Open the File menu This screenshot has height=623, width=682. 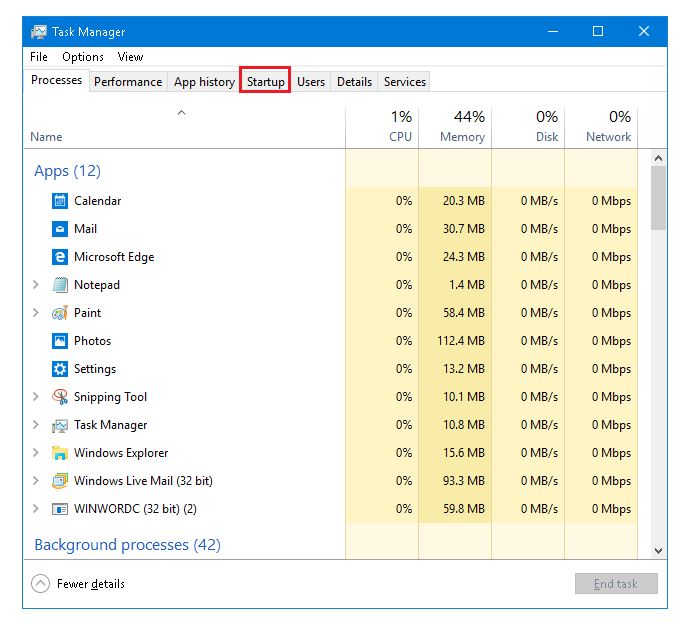coord(39,57)
